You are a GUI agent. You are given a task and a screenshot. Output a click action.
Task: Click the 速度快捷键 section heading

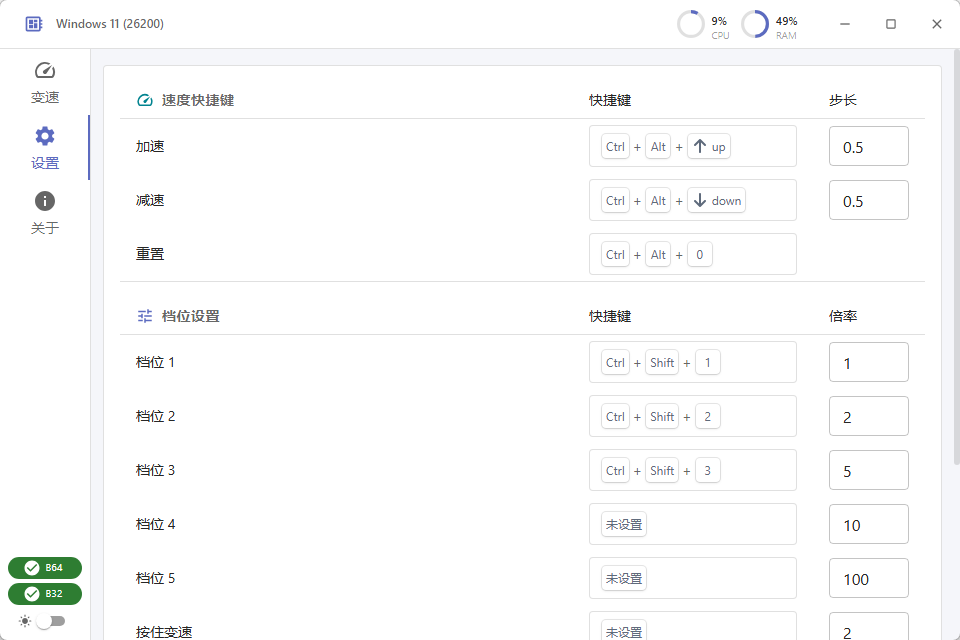pyautogui.click(x=198, y=100)
